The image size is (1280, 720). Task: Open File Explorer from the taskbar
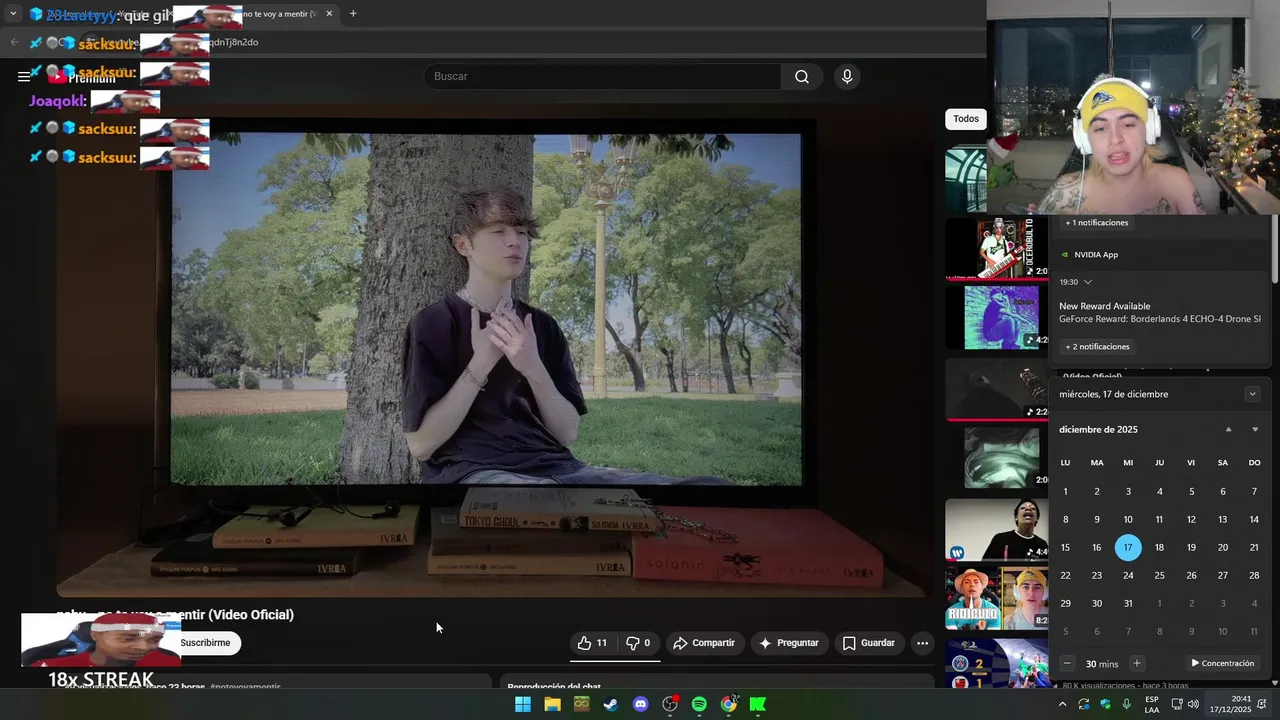point(552,704)
